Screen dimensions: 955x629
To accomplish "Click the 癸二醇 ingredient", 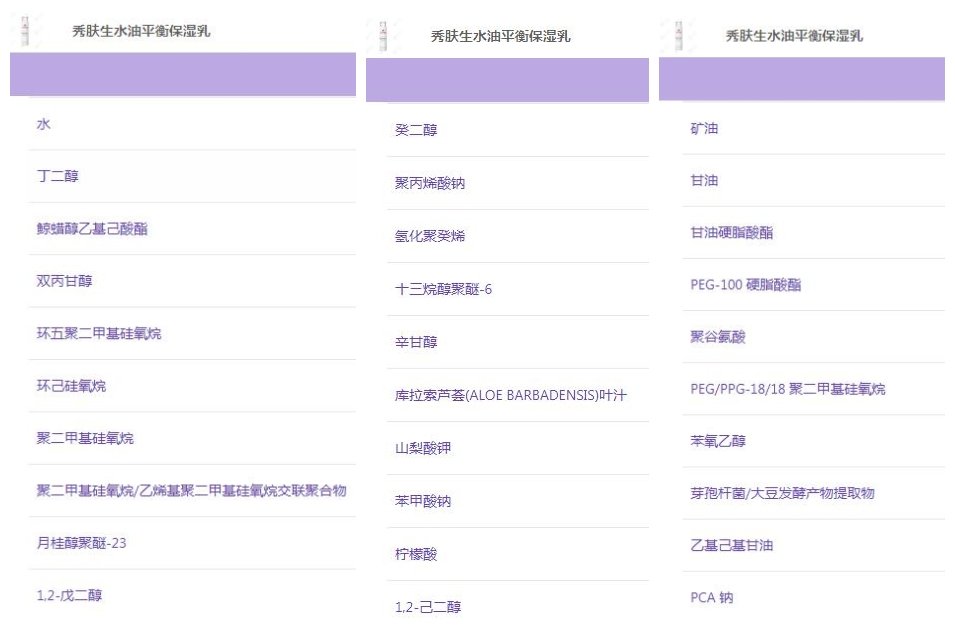I will (x=416, y=130).
